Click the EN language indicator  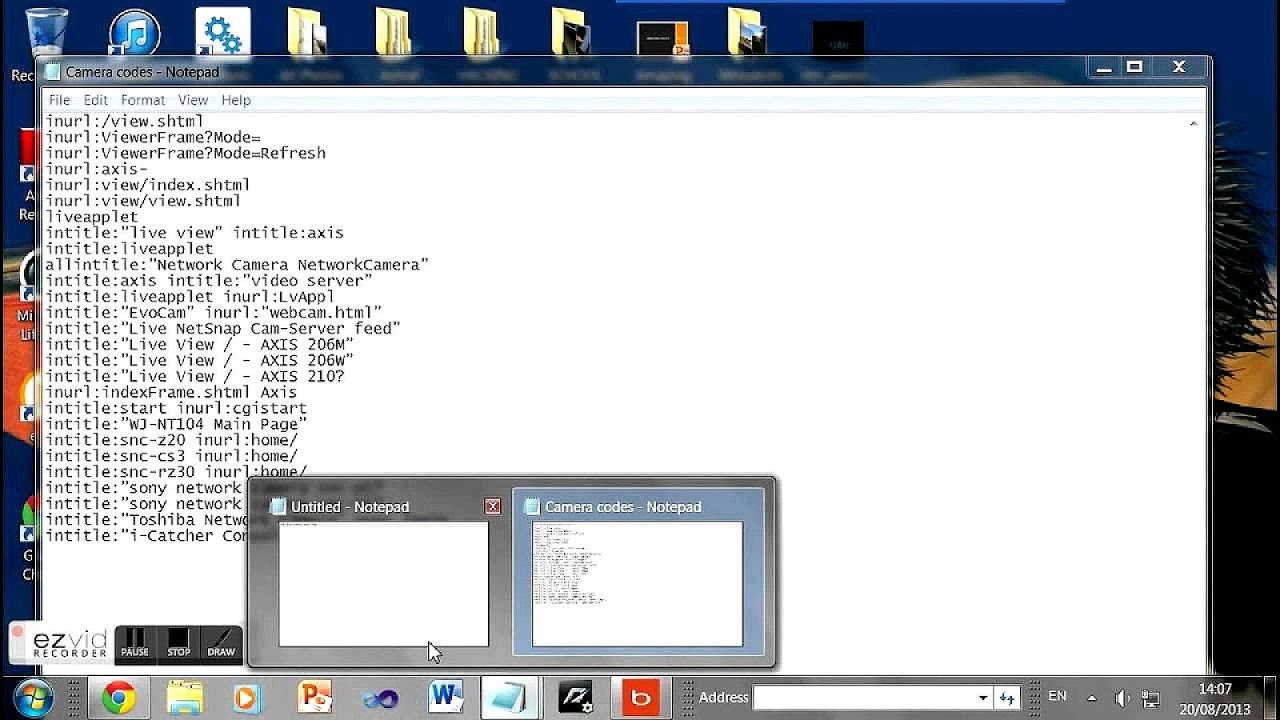(x=1057, y=696)
